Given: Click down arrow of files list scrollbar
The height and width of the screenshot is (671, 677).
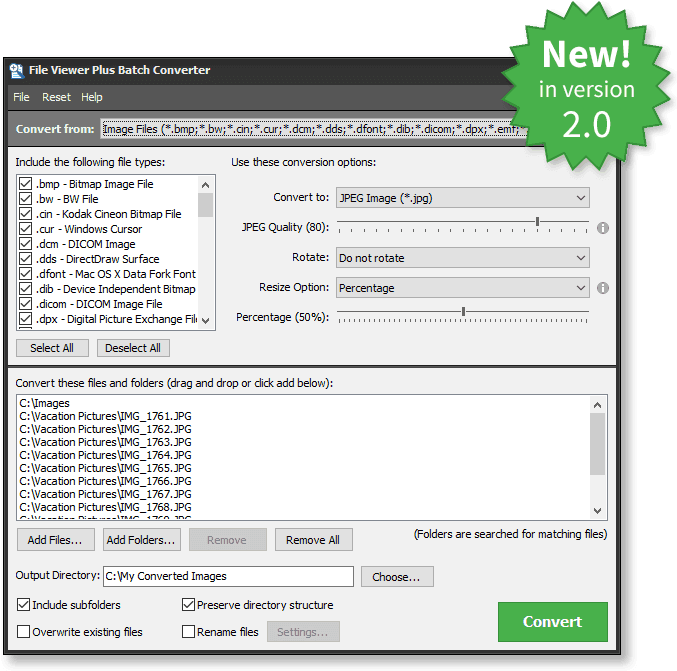Looking at the screenshot, I should coord(598,511).
